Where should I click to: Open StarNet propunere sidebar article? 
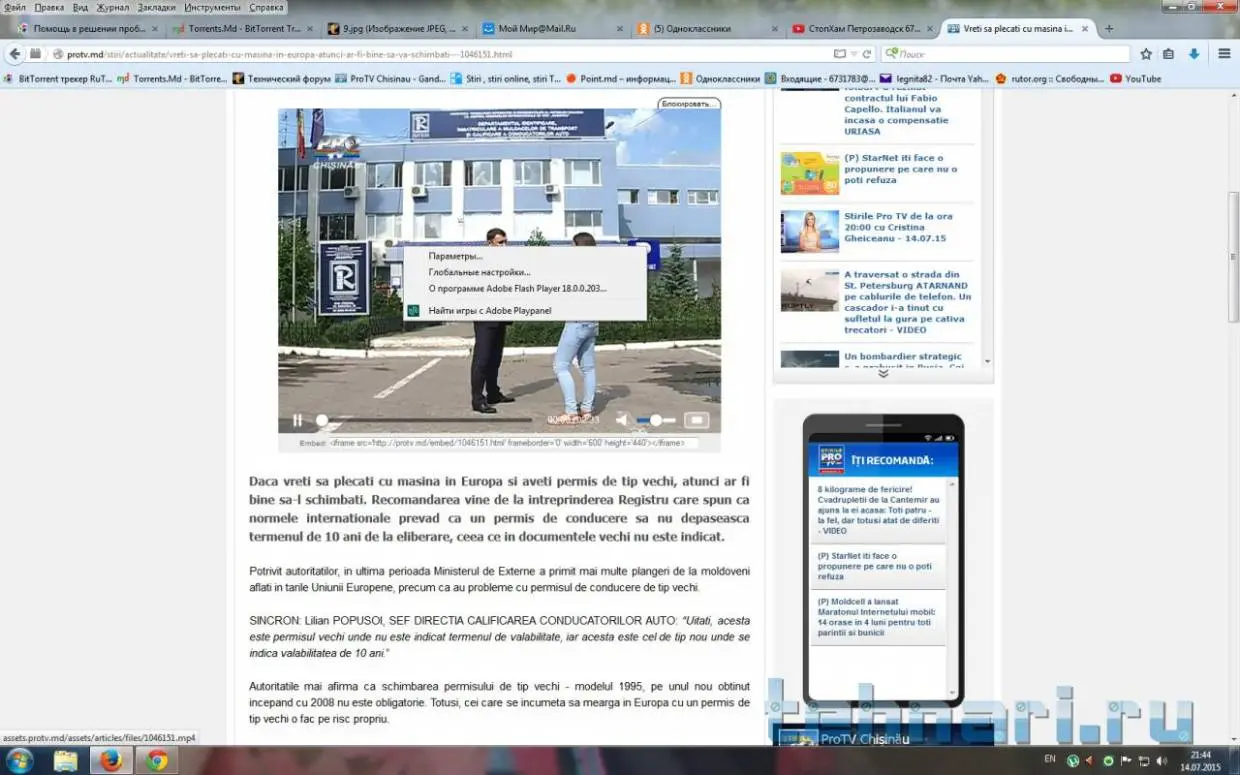[900, 169]
